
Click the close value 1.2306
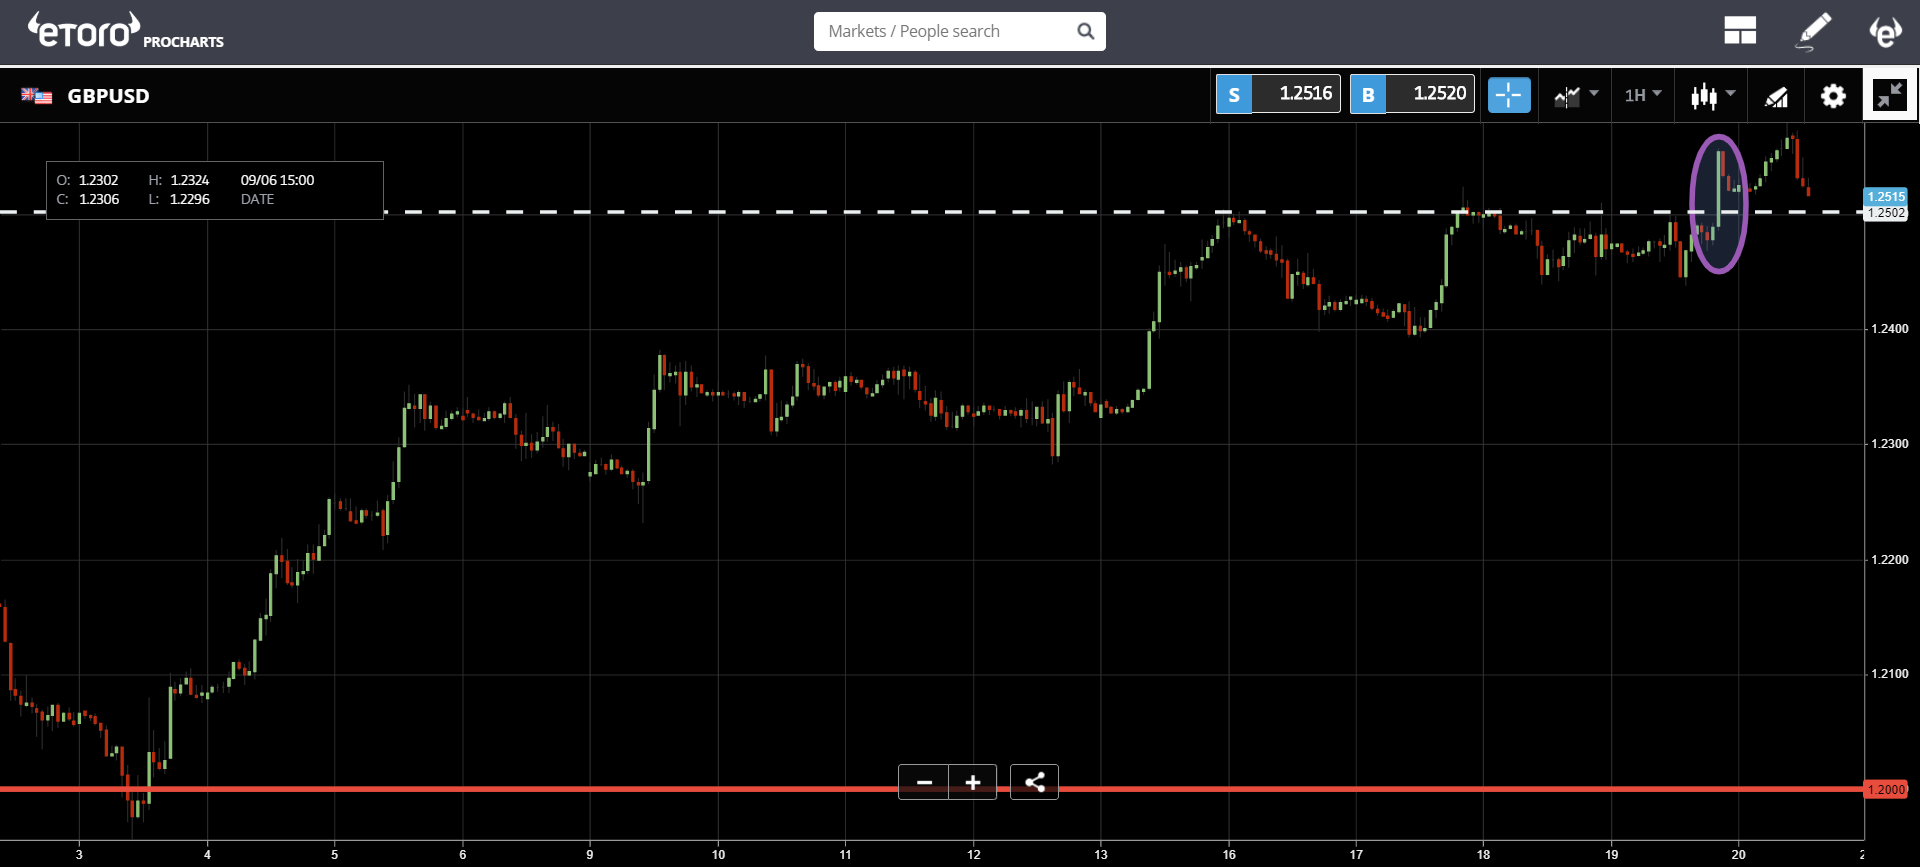click(x=99, y=199)
